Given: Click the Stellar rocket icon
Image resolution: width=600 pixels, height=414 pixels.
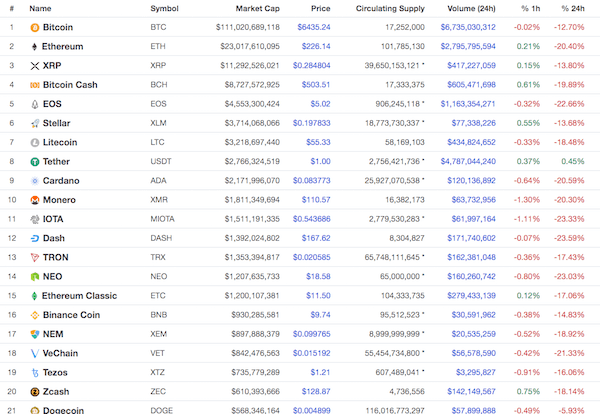Looking at the screenshot, I should point(35,123).
